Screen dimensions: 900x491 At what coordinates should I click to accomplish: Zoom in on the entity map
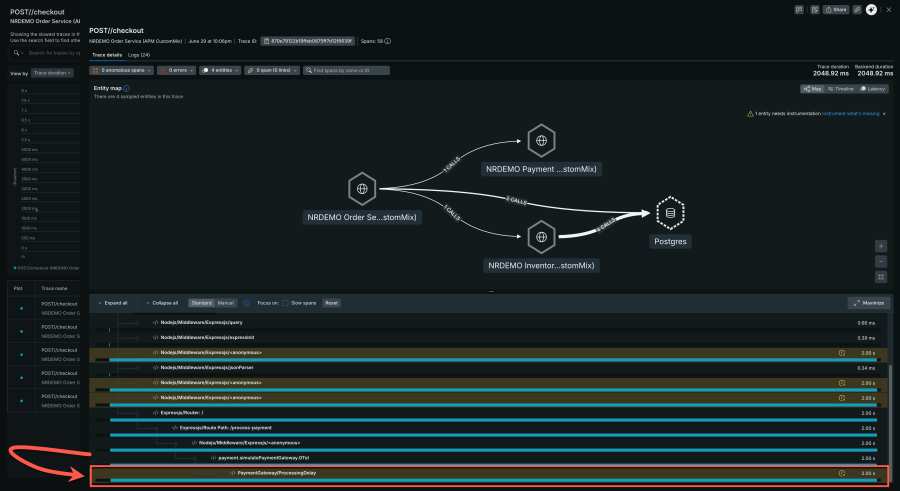coord(881,246)
